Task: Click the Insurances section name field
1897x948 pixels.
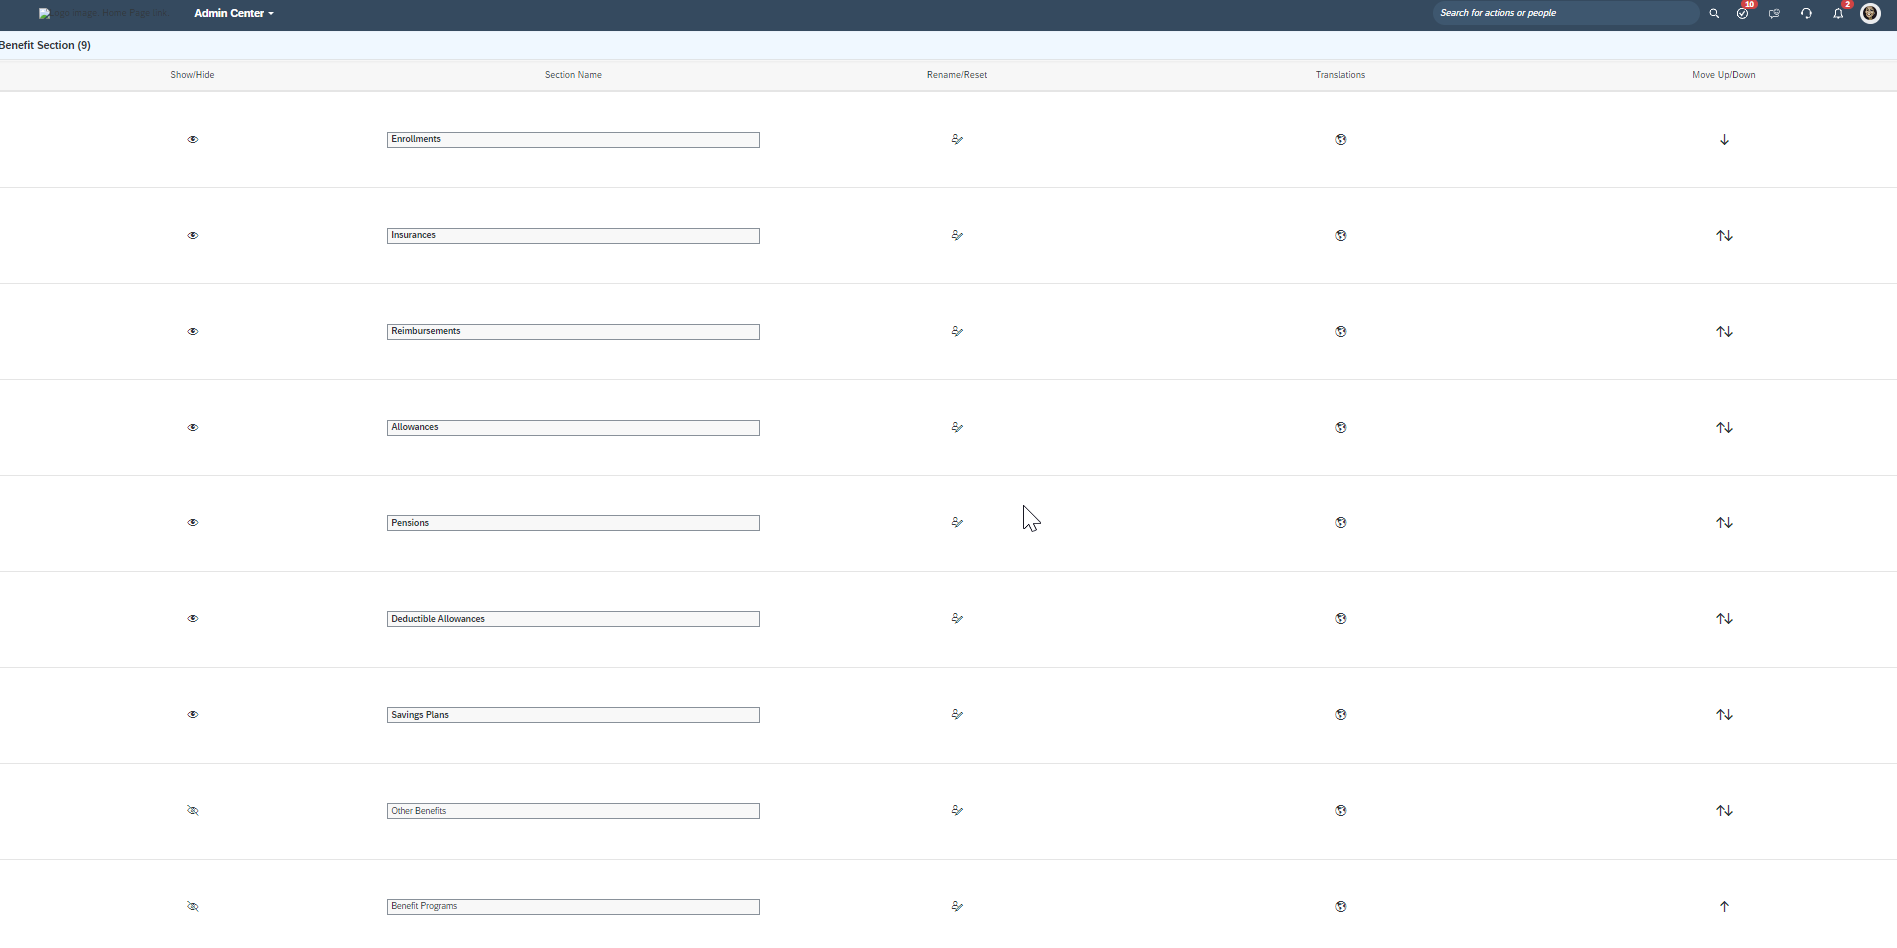Action: coord(573,236)
